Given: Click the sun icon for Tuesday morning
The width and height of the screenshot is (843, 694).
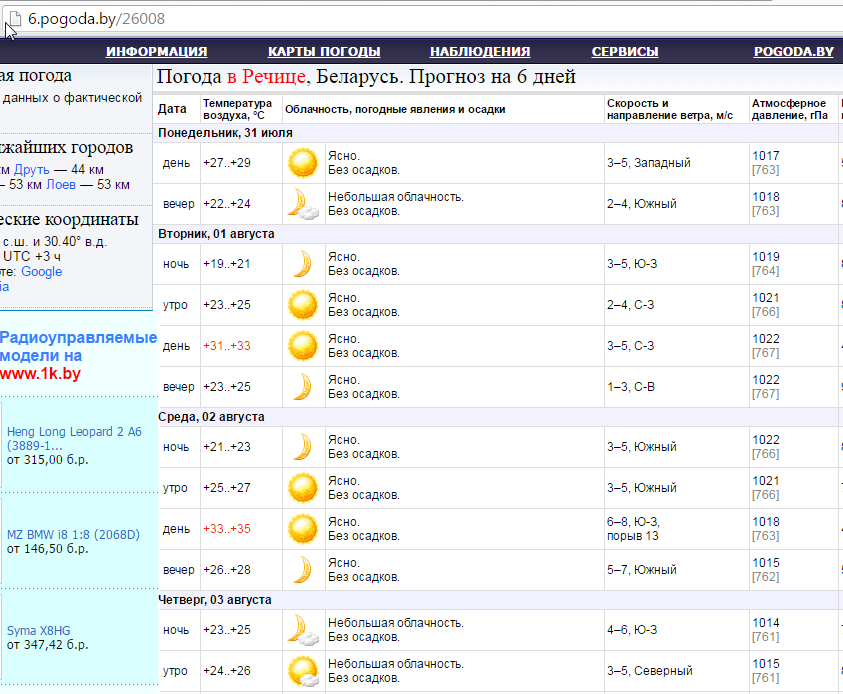Looking at the screenshot, I should pos(302,305).
